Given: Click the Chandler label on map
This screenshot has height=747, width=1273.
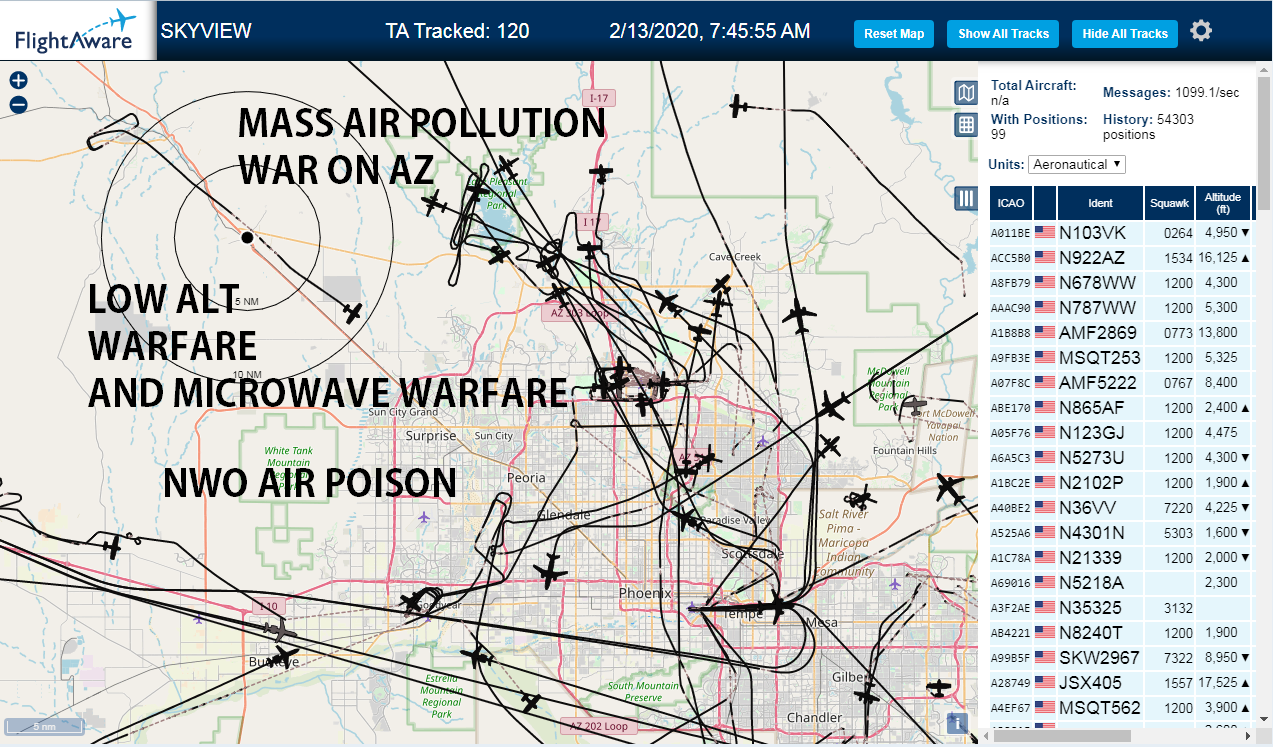Looking at the screenshot, I should (814, 717).
